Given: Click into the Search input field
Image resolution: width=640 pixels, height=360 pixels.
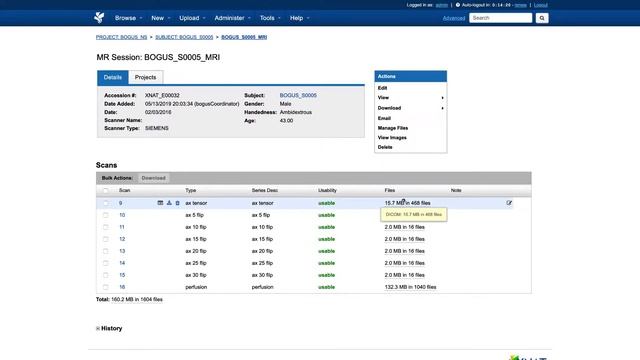Looking at the screenshot, I should click(500, 18).
